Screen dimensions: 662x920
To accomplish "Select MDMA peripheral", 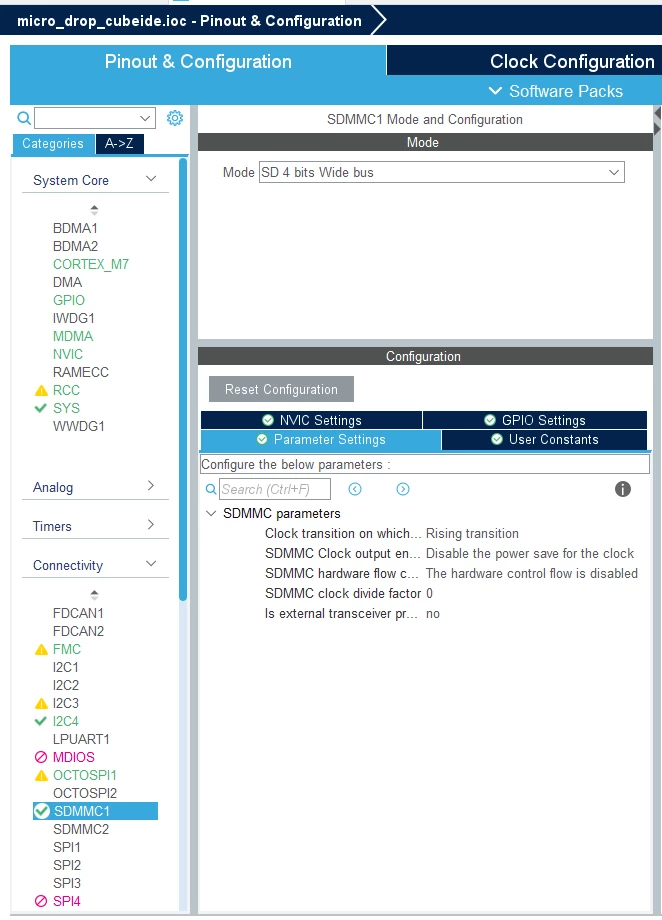I will (x=73, y=336).
